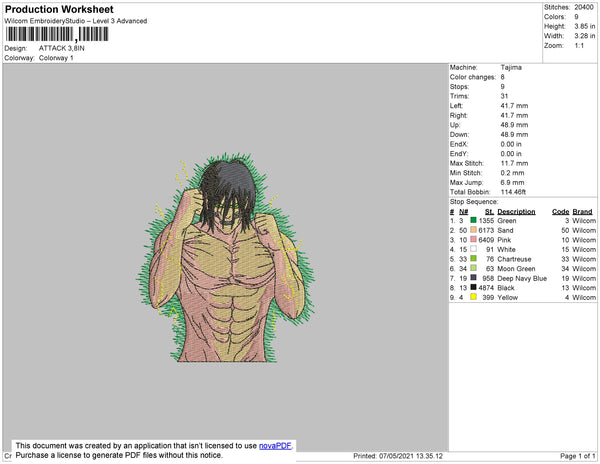Click the Sand thread color swatch

[473, 230]
